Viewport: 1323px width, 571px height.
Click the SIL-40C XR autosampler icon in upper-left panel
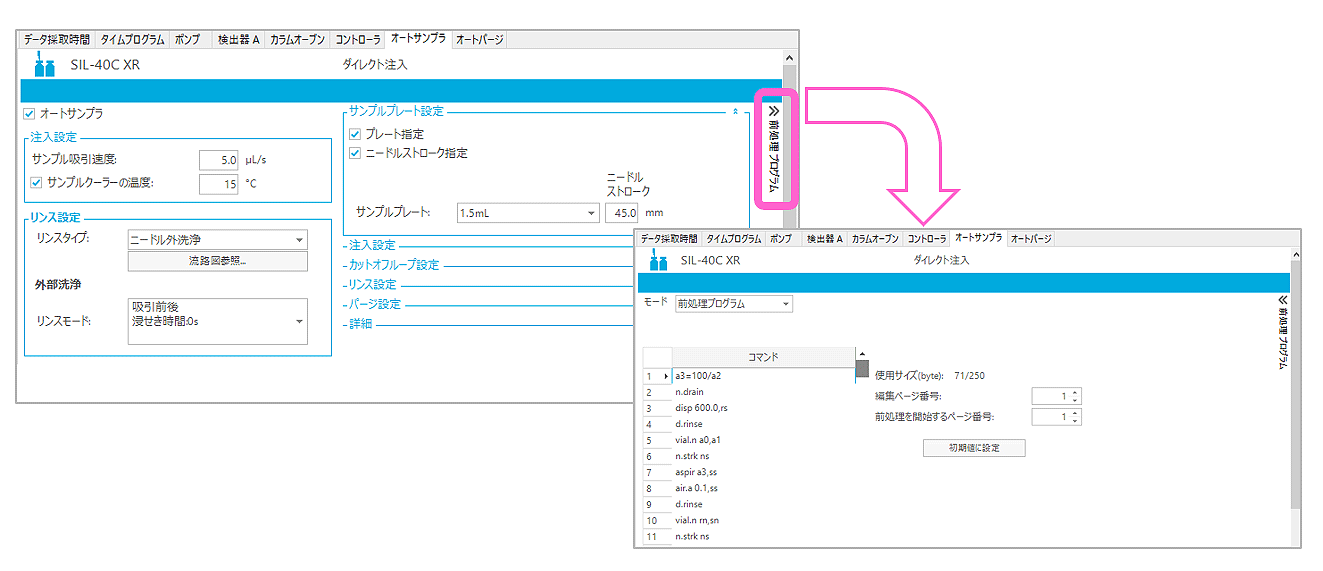(x=43, y=66)
